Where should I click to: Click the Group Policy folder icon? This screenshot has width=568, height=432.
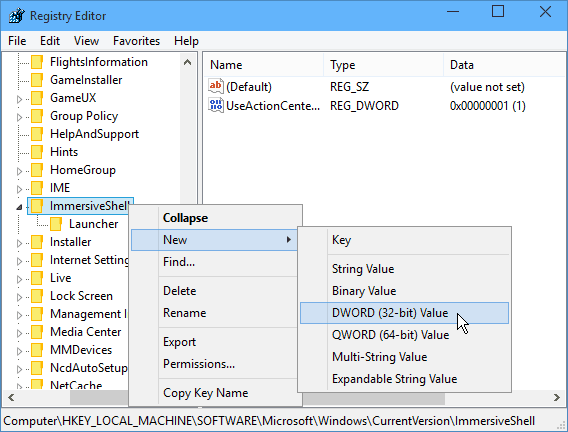click(37, 116)
